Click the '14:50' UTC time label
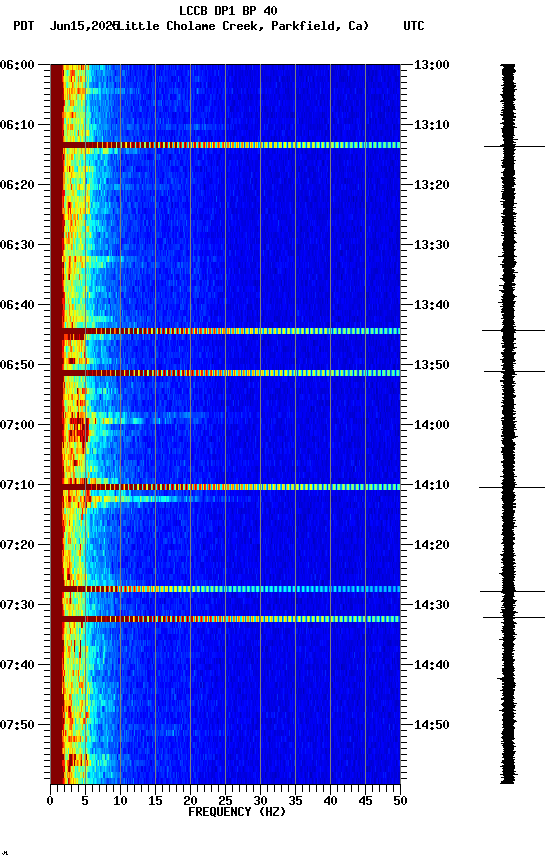Image resolution: width=552 pixels, height=864 pixels. pos(432,726)
